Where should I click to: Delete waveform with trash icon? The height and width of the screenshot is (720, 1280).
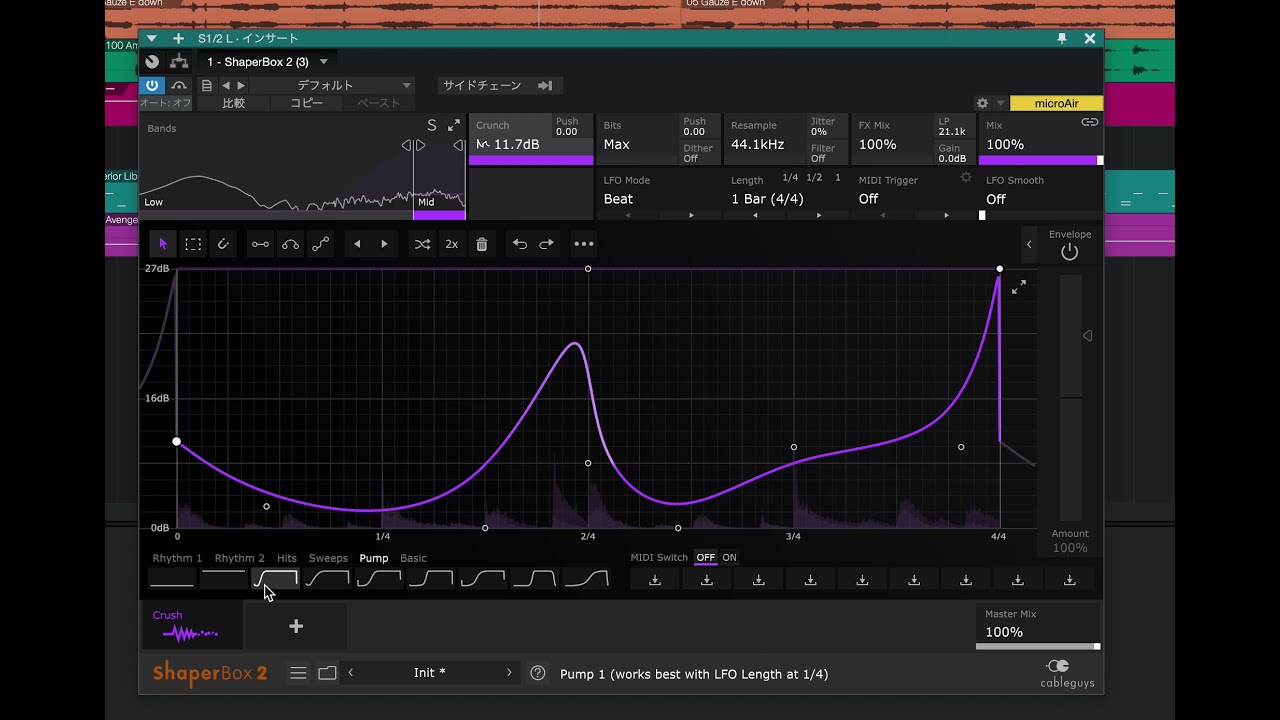tap(482, 244)
